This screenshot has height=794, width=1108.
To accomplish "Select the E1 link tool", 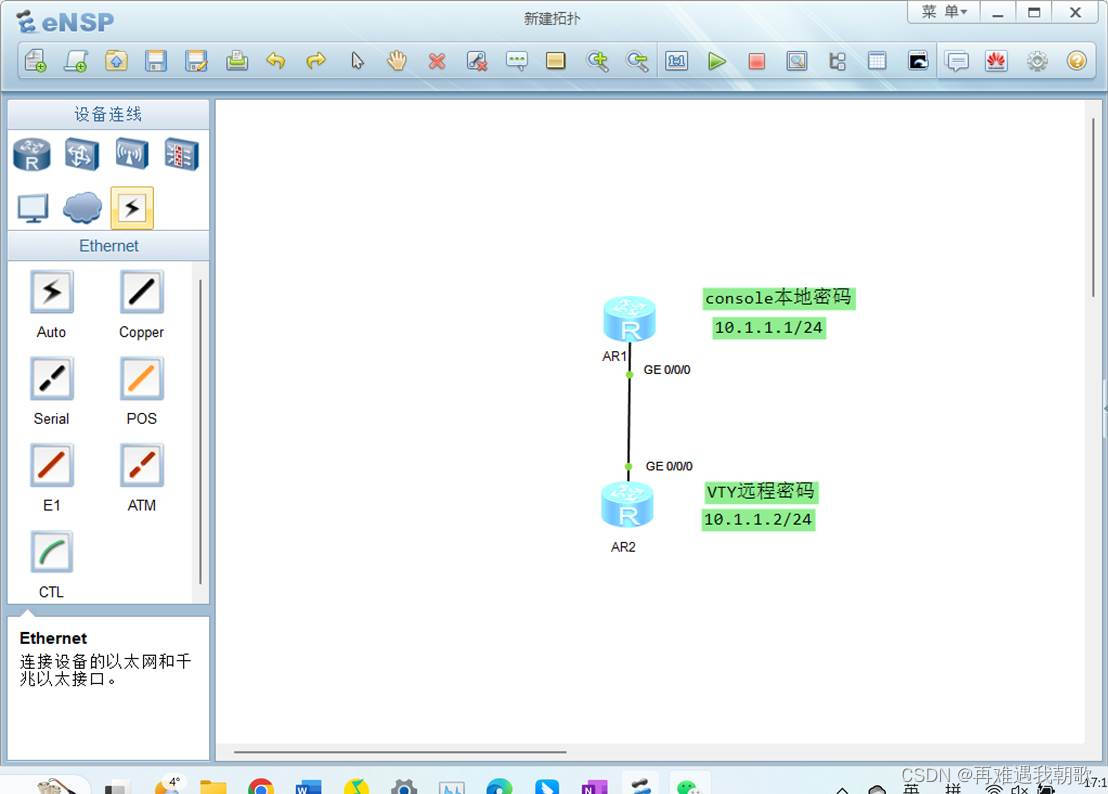I will pos(51,464).
